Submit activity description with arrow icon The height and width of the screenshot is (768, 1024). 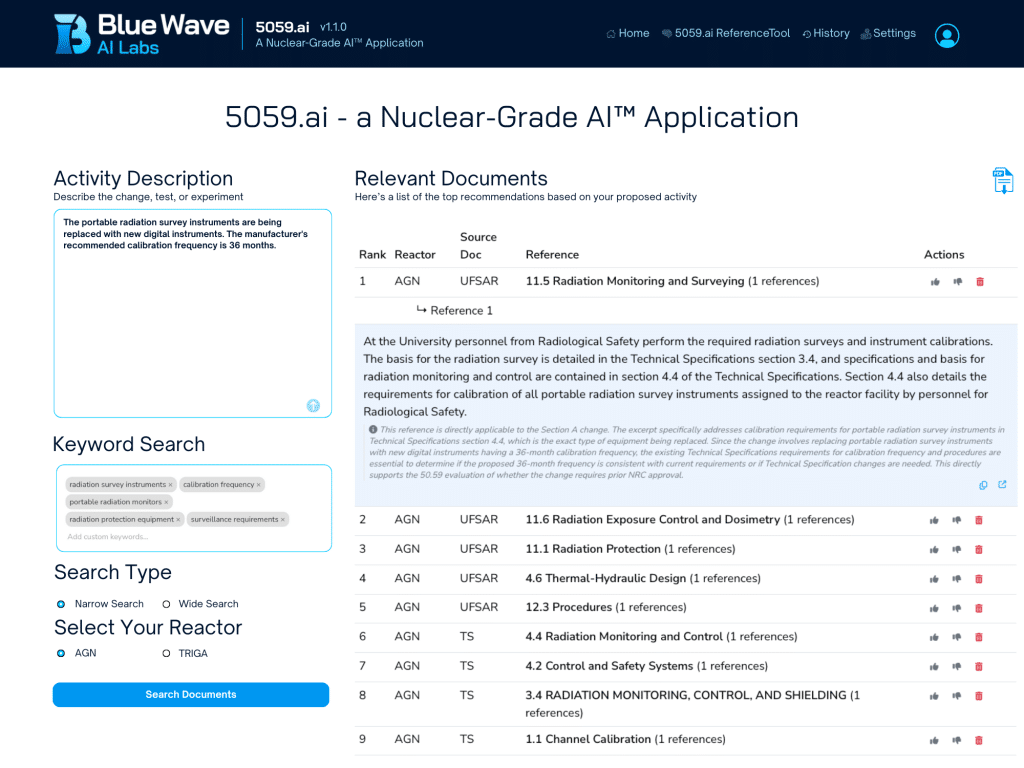313,405
